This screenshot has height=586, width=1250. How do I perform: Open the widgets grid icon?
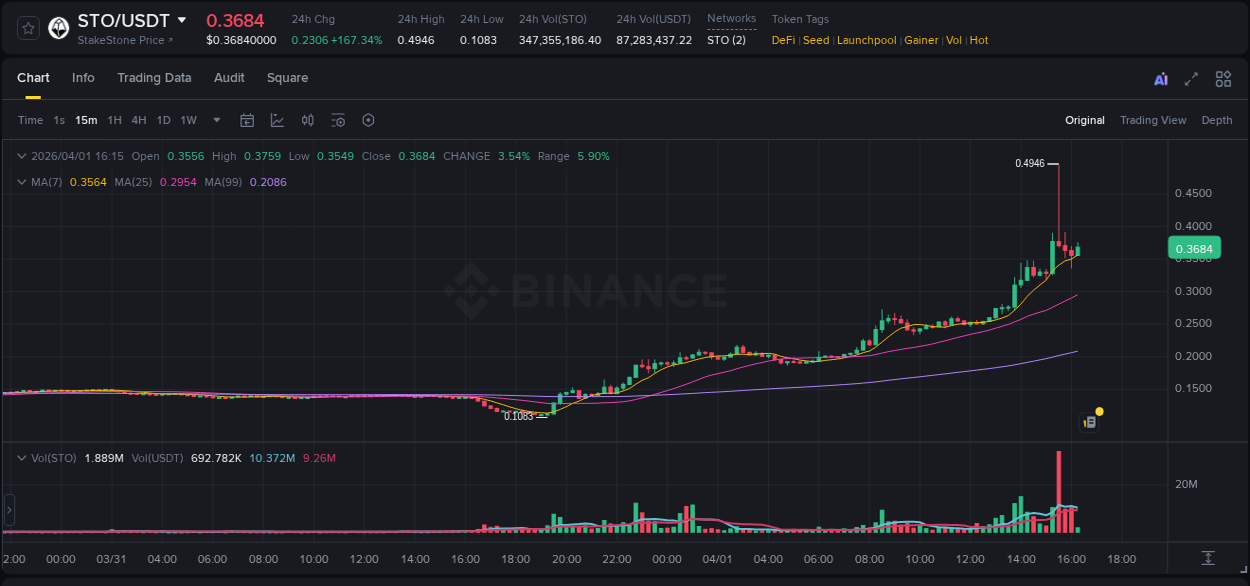tap(1223, 78)
